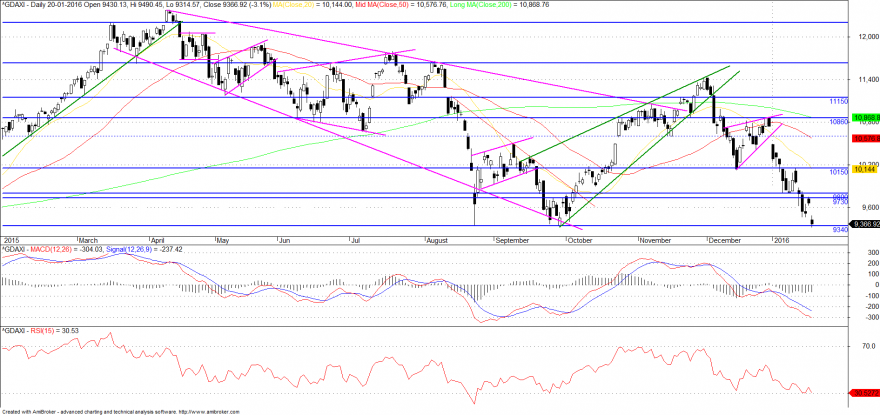880x415 pixels.
Task: Click the 'Jun' label on time axis
Action: [x=284, y=240]
